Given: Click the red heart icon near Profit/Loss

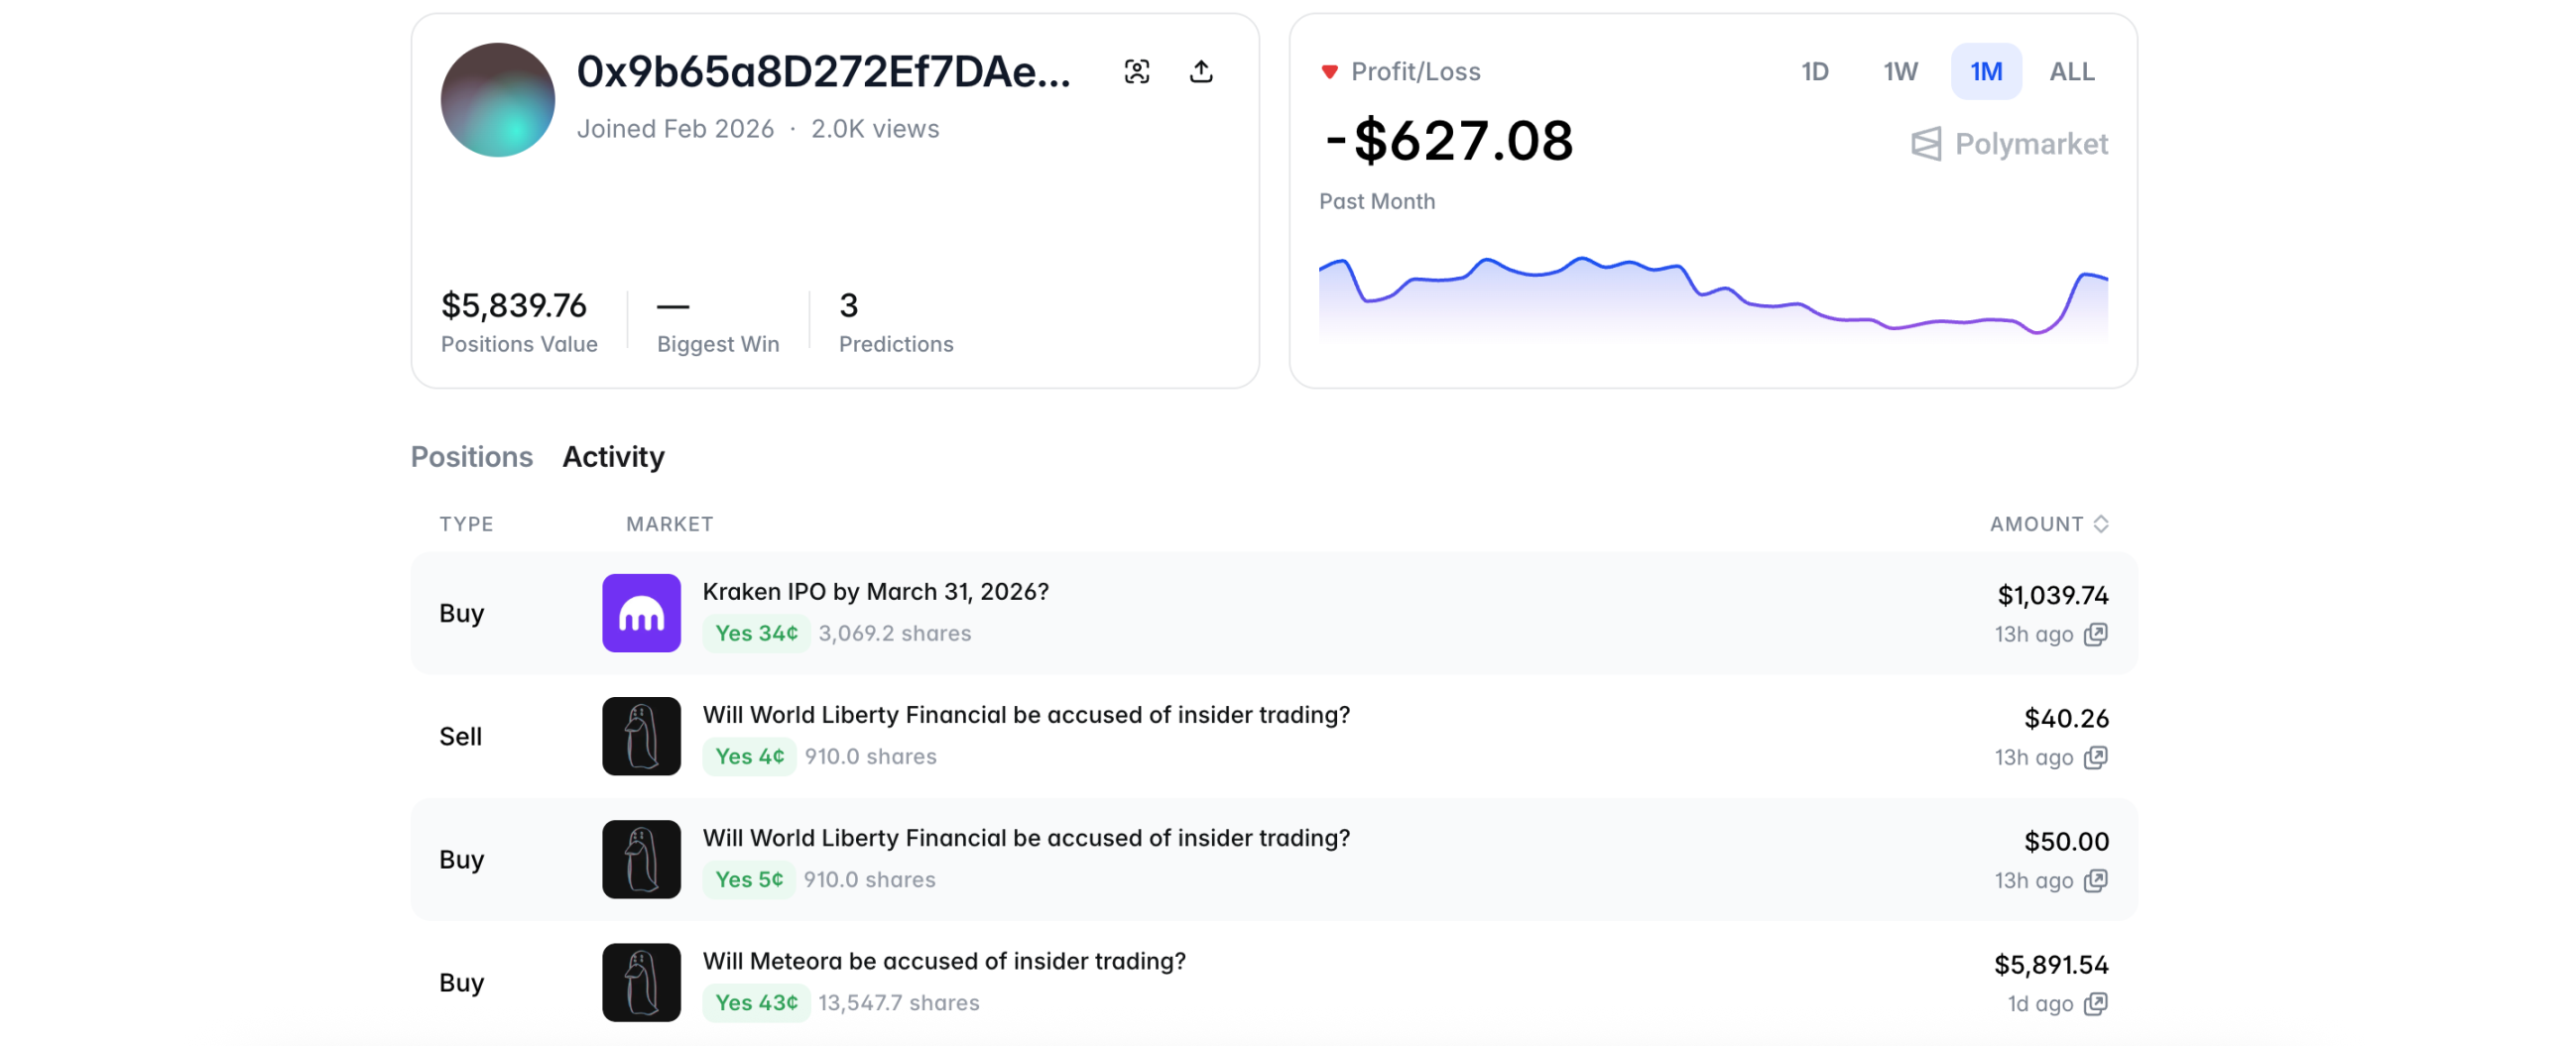Looking at the screenshot, I should pyautogui.click(x=1330, y=71).
